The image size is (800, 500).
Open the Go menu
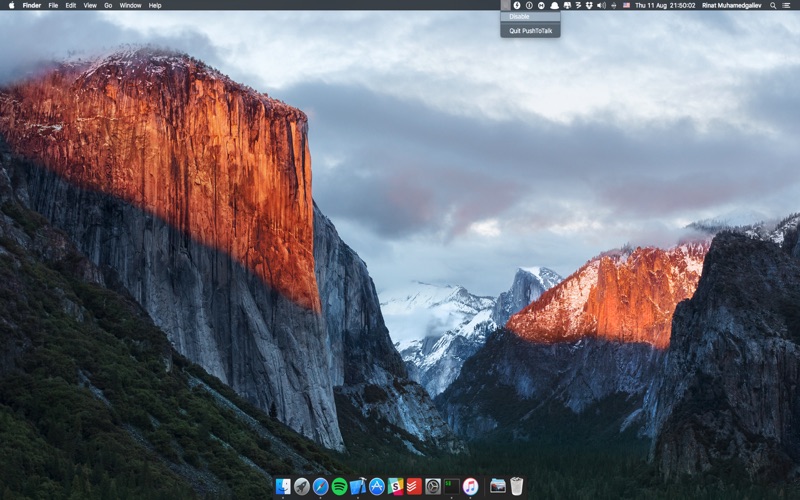108,5
